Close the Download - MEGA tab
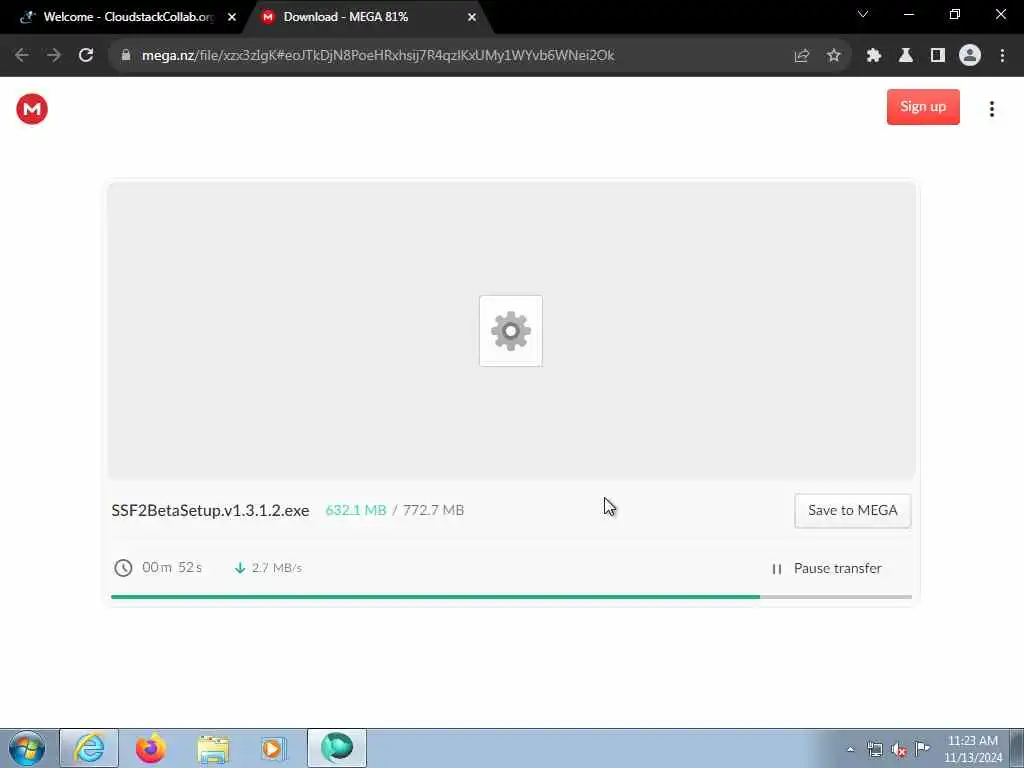Screen dimensions: 1024x768 click(472, 17)
